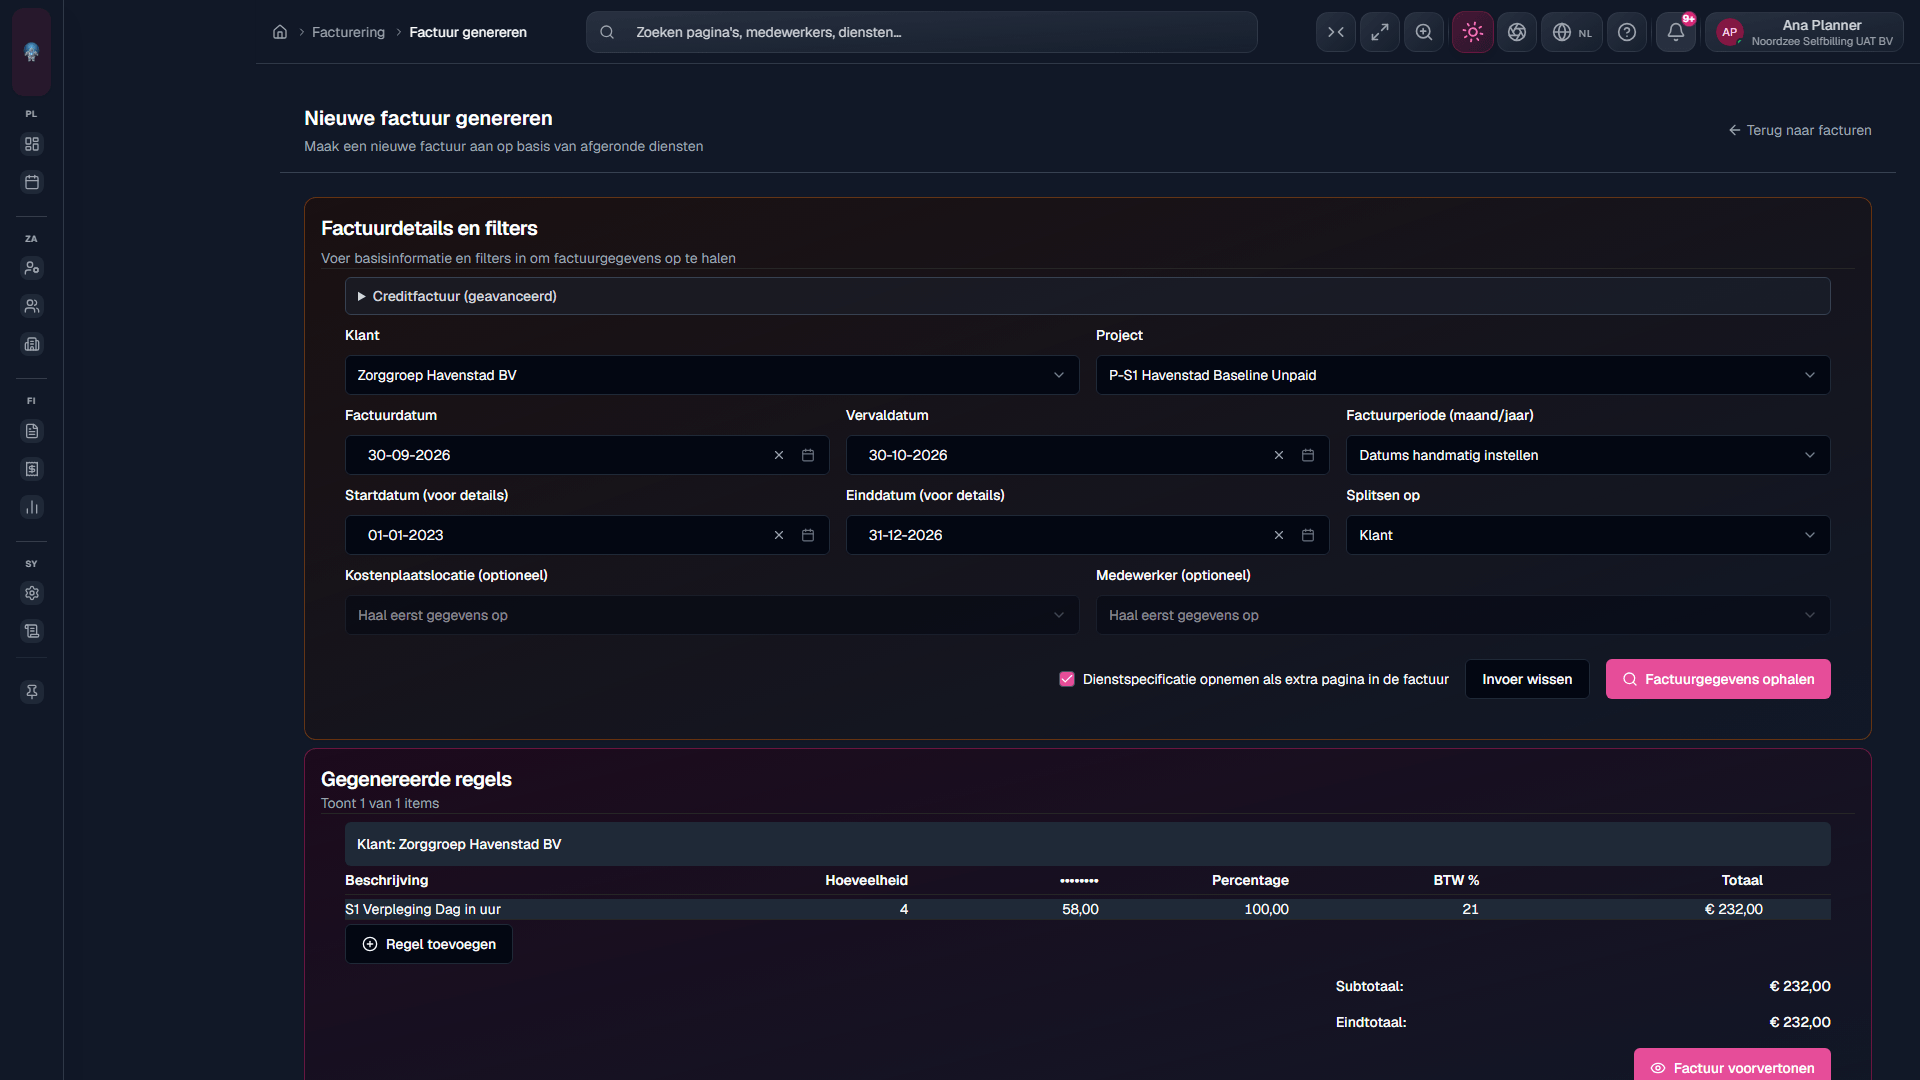This screenshot has height=1080, width=1920.
Task: Go to Facturering breadcrumb
Action: point(348,32)
